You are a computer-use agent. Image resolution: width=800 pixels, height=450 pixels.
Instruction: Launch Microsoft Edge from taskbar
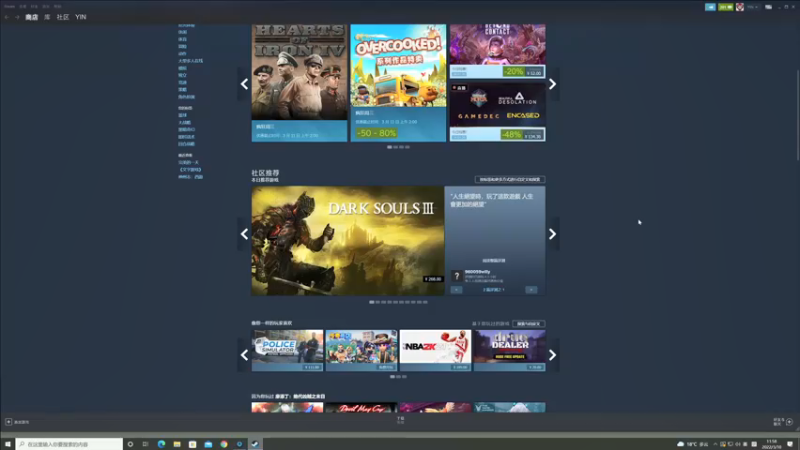tap(161, 444)
